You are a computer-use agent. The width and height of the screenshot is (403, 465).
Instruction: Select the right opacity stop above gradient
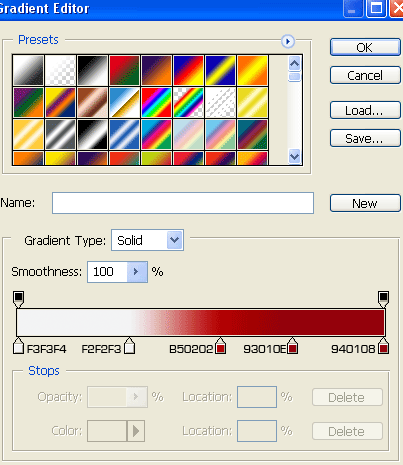click(383, 299)
